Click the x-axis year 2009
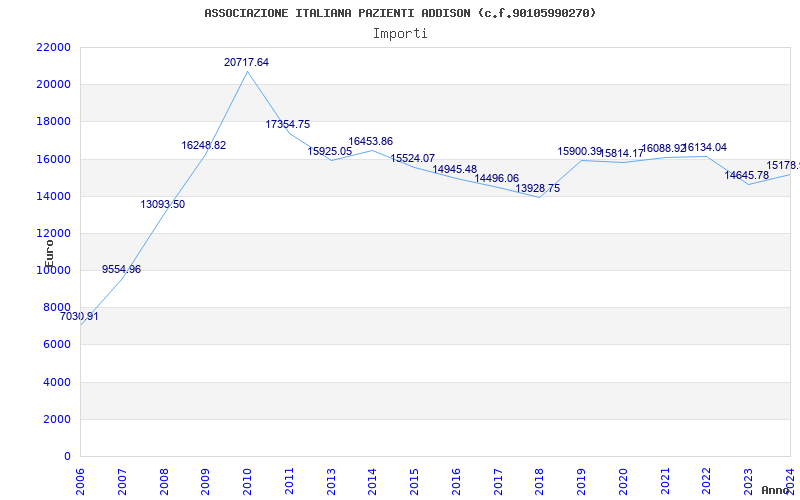Image resolution: width=800 pixels, height=500 pixels. [x=206, y=481]
